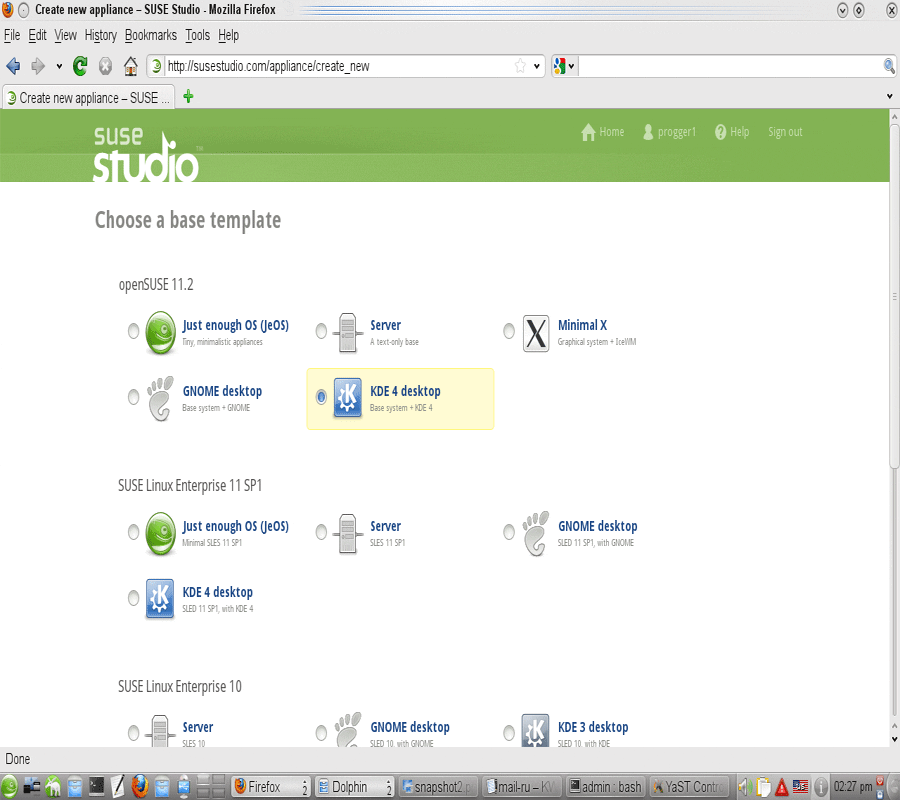Click inside the URL address field
Image resolution: width=900 pixels, height=800 pixels.
[x=339, y=66]
